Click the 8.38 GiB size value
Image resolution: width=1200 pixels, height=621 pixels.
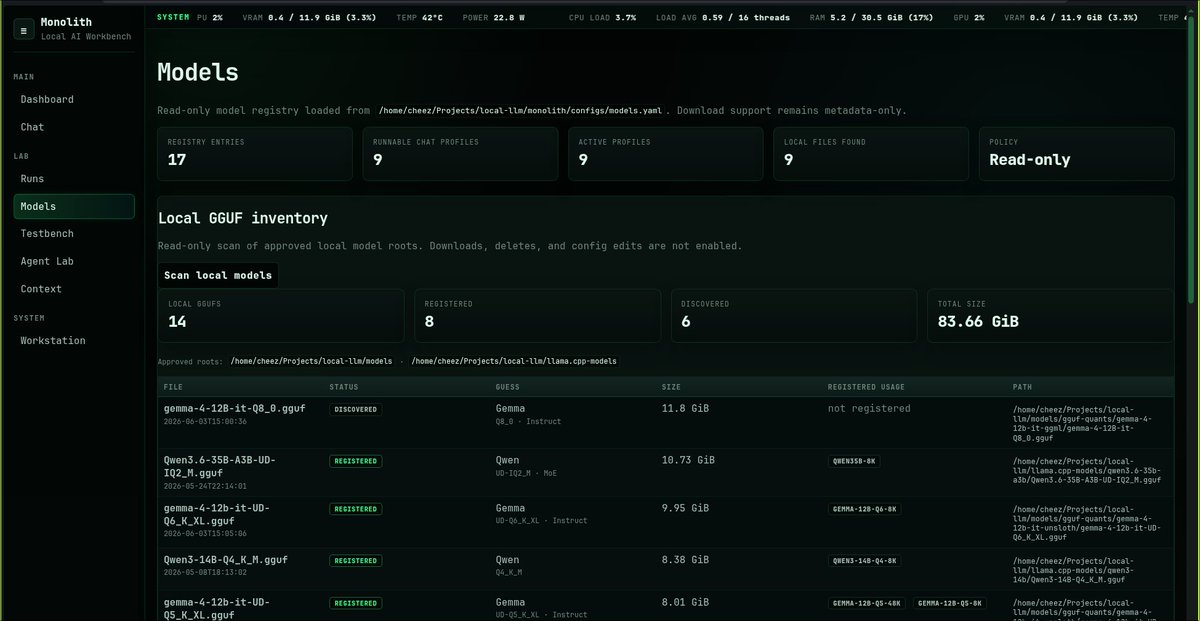685,560
